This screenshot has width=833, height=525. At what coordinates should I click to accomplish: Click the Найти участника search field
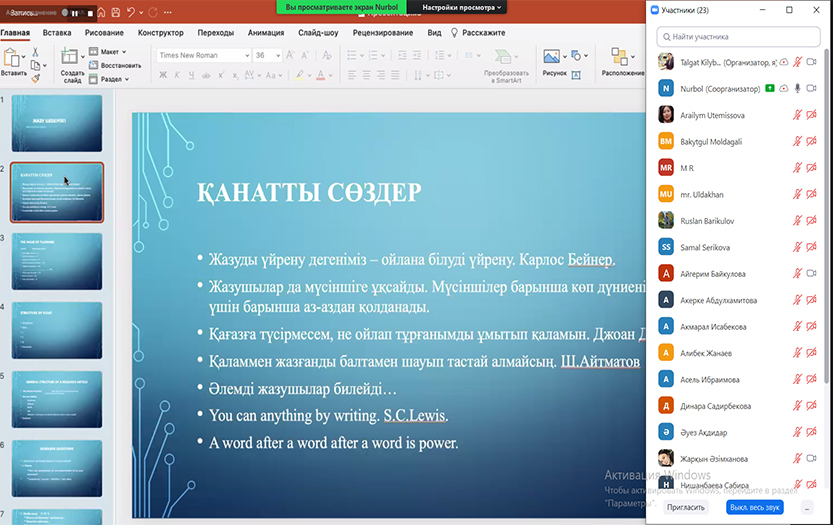pos(738,36)
